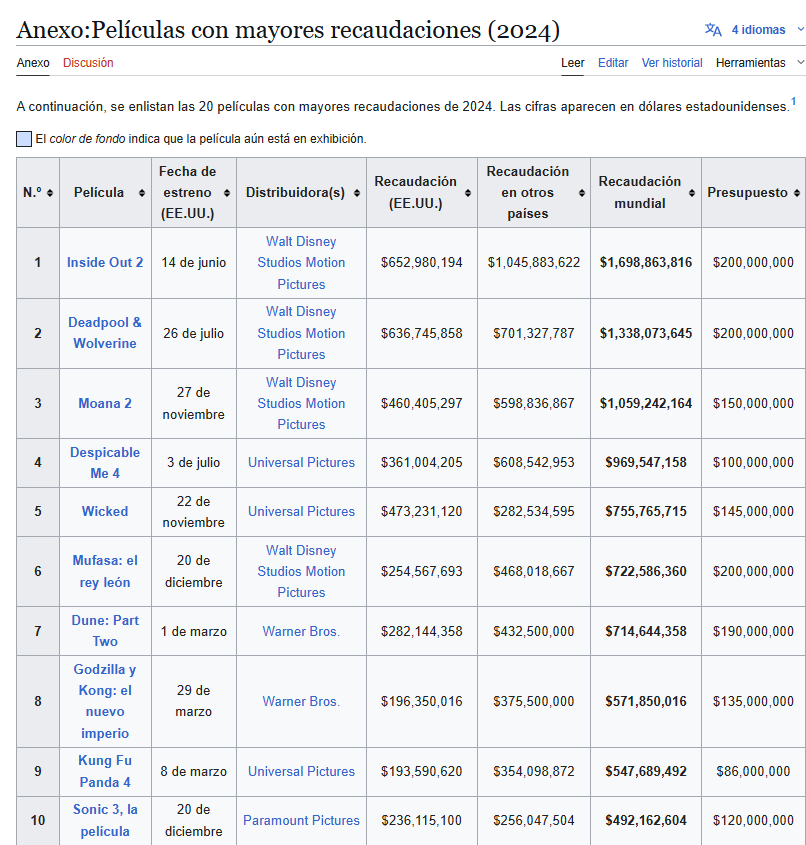806x845 pixels.
Task: Open Warner Bros. link in Godzilla row
Action: 301,701
